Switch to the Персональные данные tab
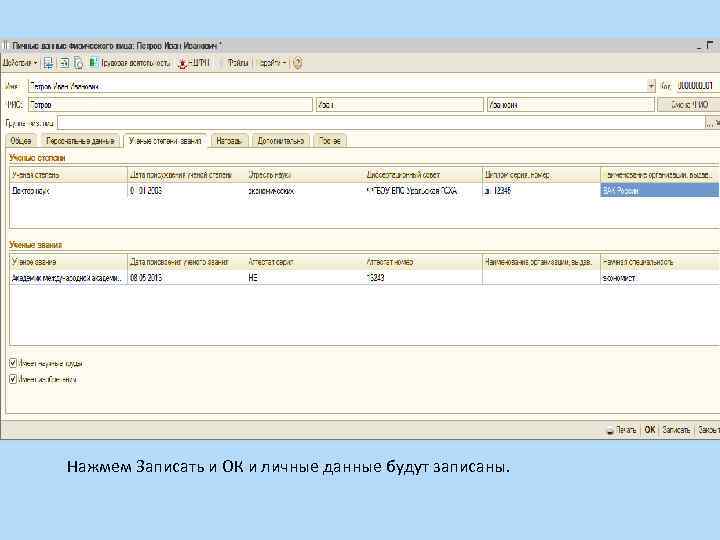Viewport: 720px width, 540px height. [x=80, y=141]
